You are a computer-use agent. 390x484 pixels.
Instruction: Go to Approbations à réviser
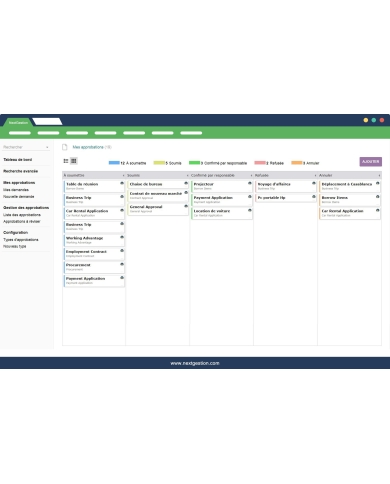coord(22,222)
